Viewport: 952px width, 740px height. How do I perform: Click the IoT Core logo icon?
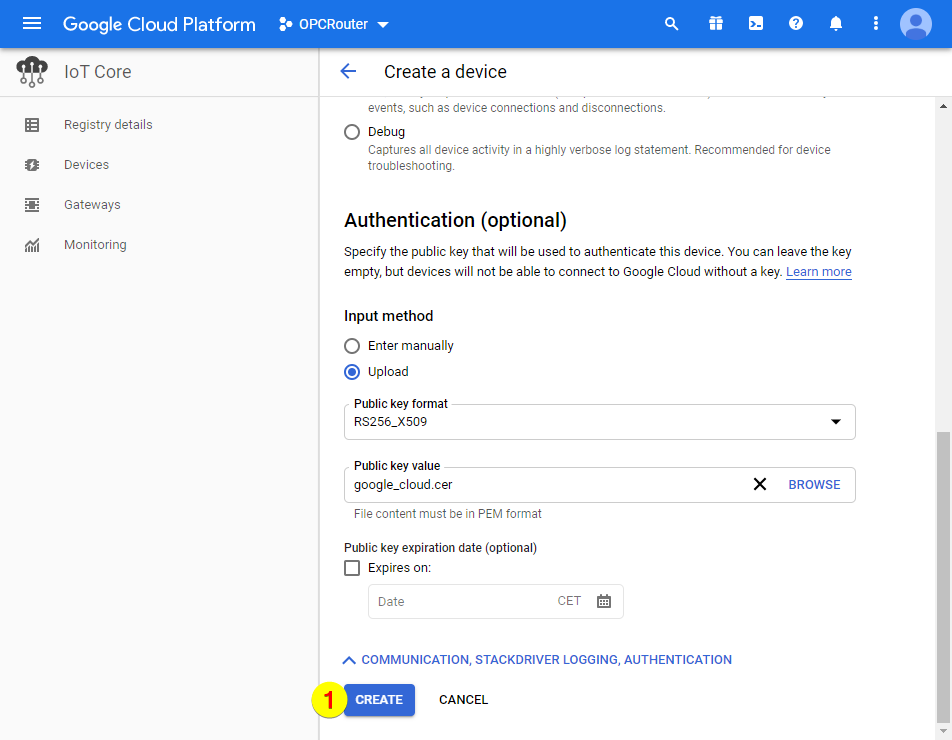pyautogui.click(x=31, y=71)
